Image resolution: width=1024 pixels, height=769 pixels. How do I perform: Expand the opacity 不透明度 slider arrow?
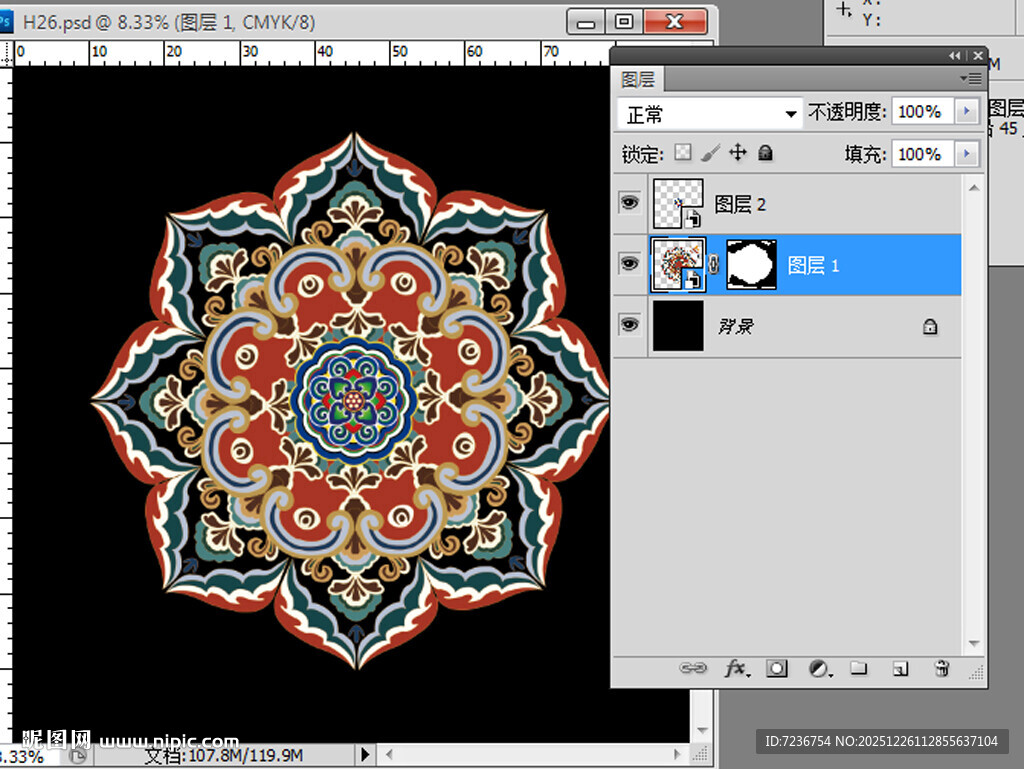tap(966, 112)
